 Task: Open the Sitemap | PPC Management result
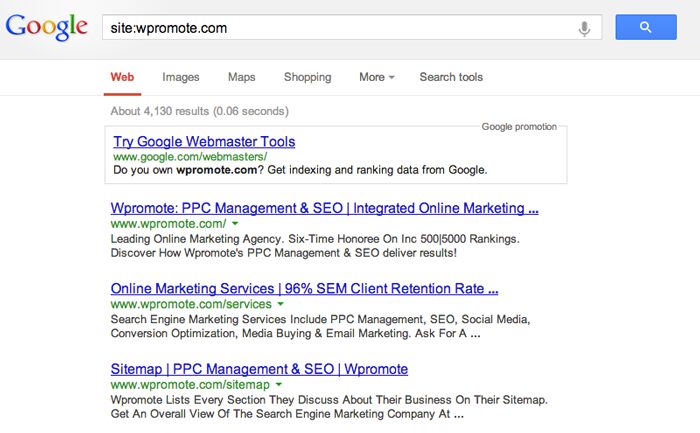(259, 369)
